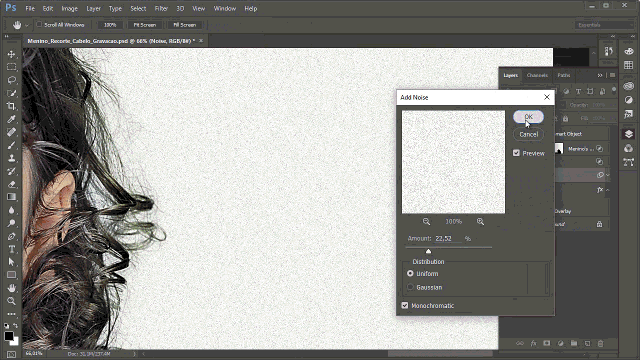
Task: Select the Eraser tool
Action: (11, 184)
